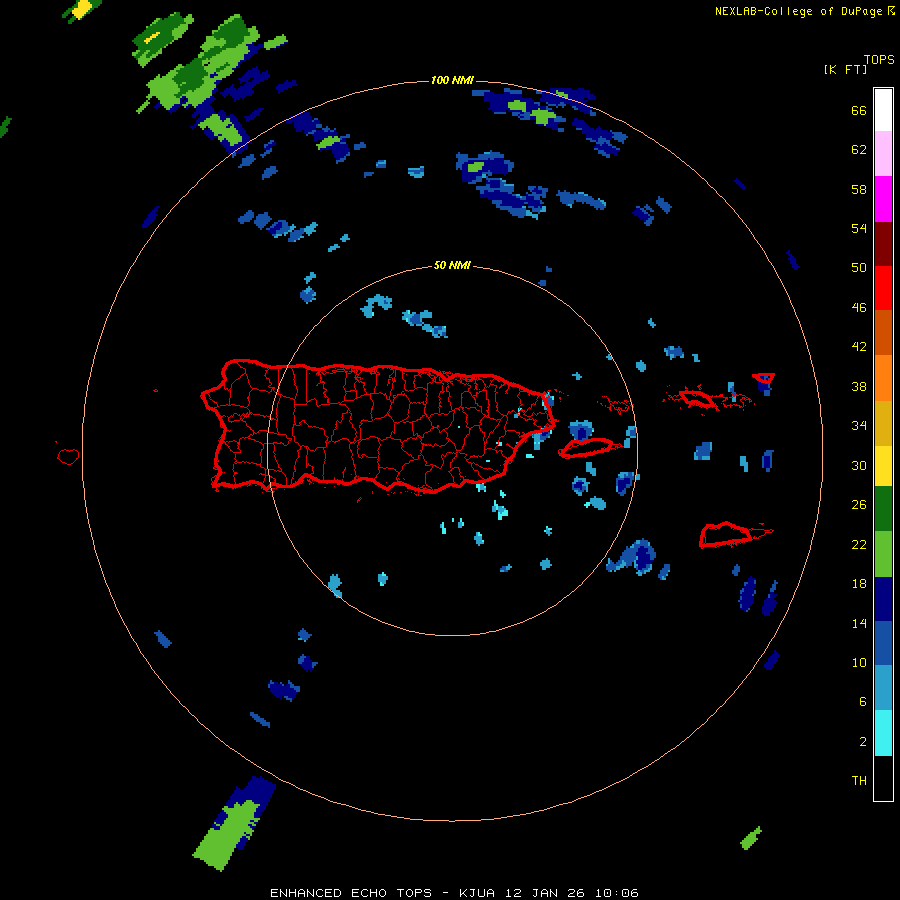Click the large island outline southeast of the 50 NMI ring

[726, 534]
